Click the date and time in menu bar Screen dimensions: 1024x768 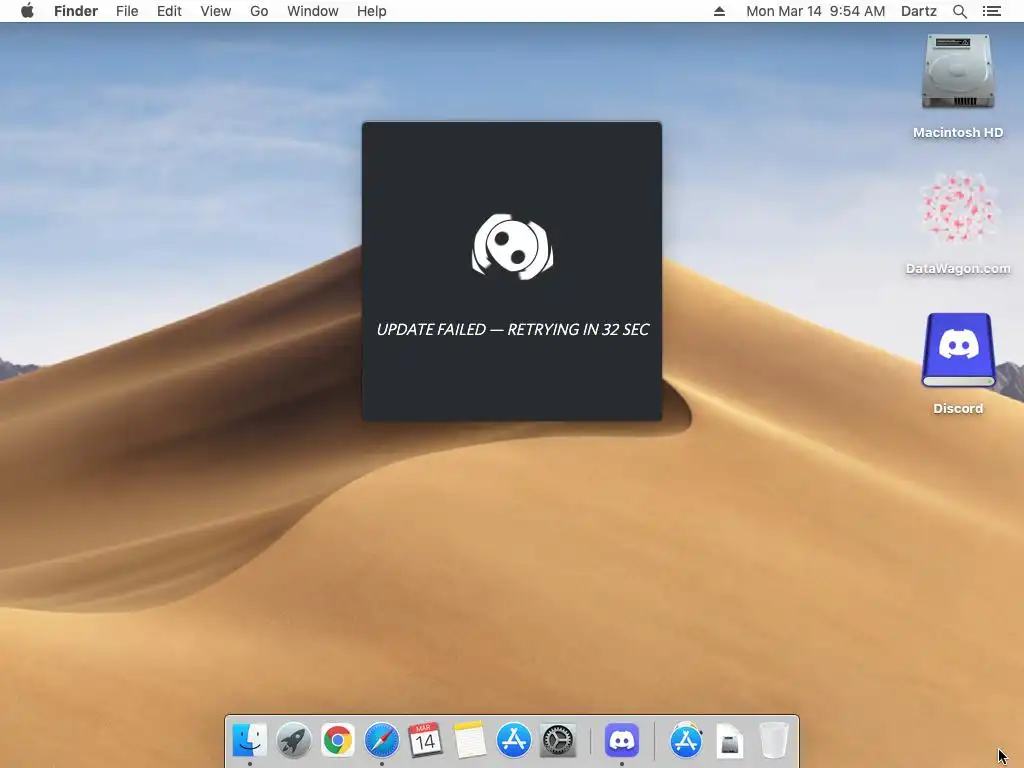[816, 11]
